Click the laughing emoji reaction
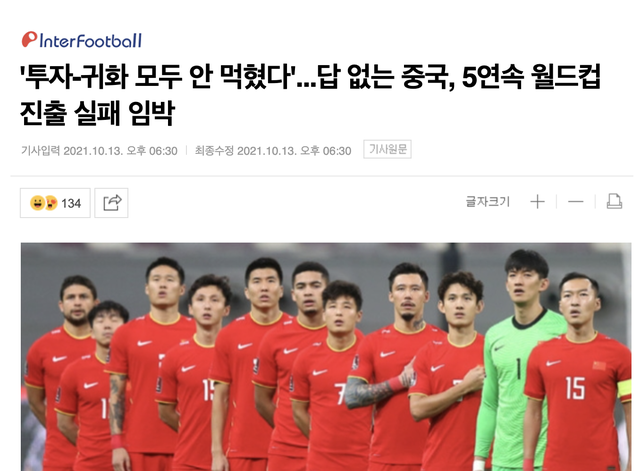640x471 pixels. (x=37, y=203)
